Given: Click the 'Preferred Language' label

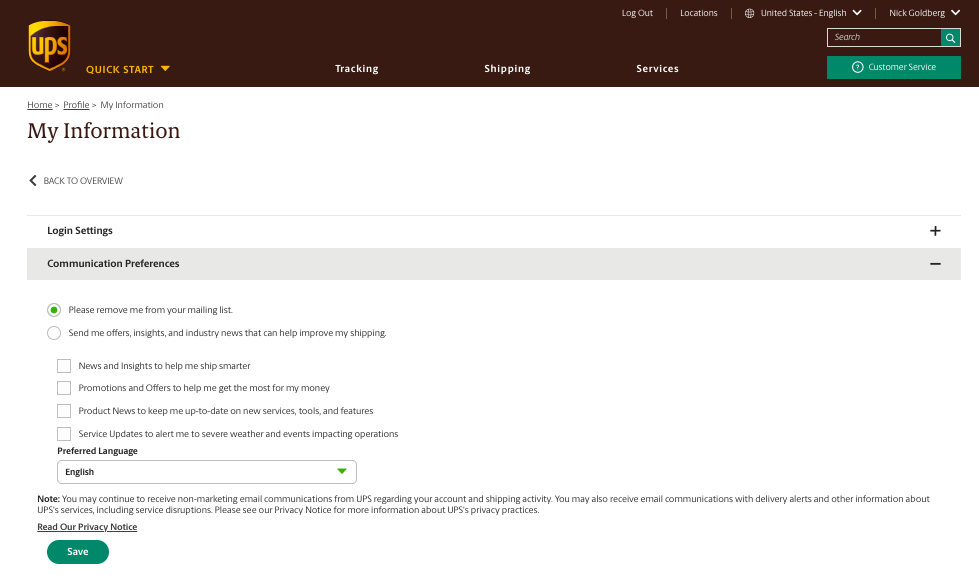Looking at the screenshot, I should click(97, 451).
